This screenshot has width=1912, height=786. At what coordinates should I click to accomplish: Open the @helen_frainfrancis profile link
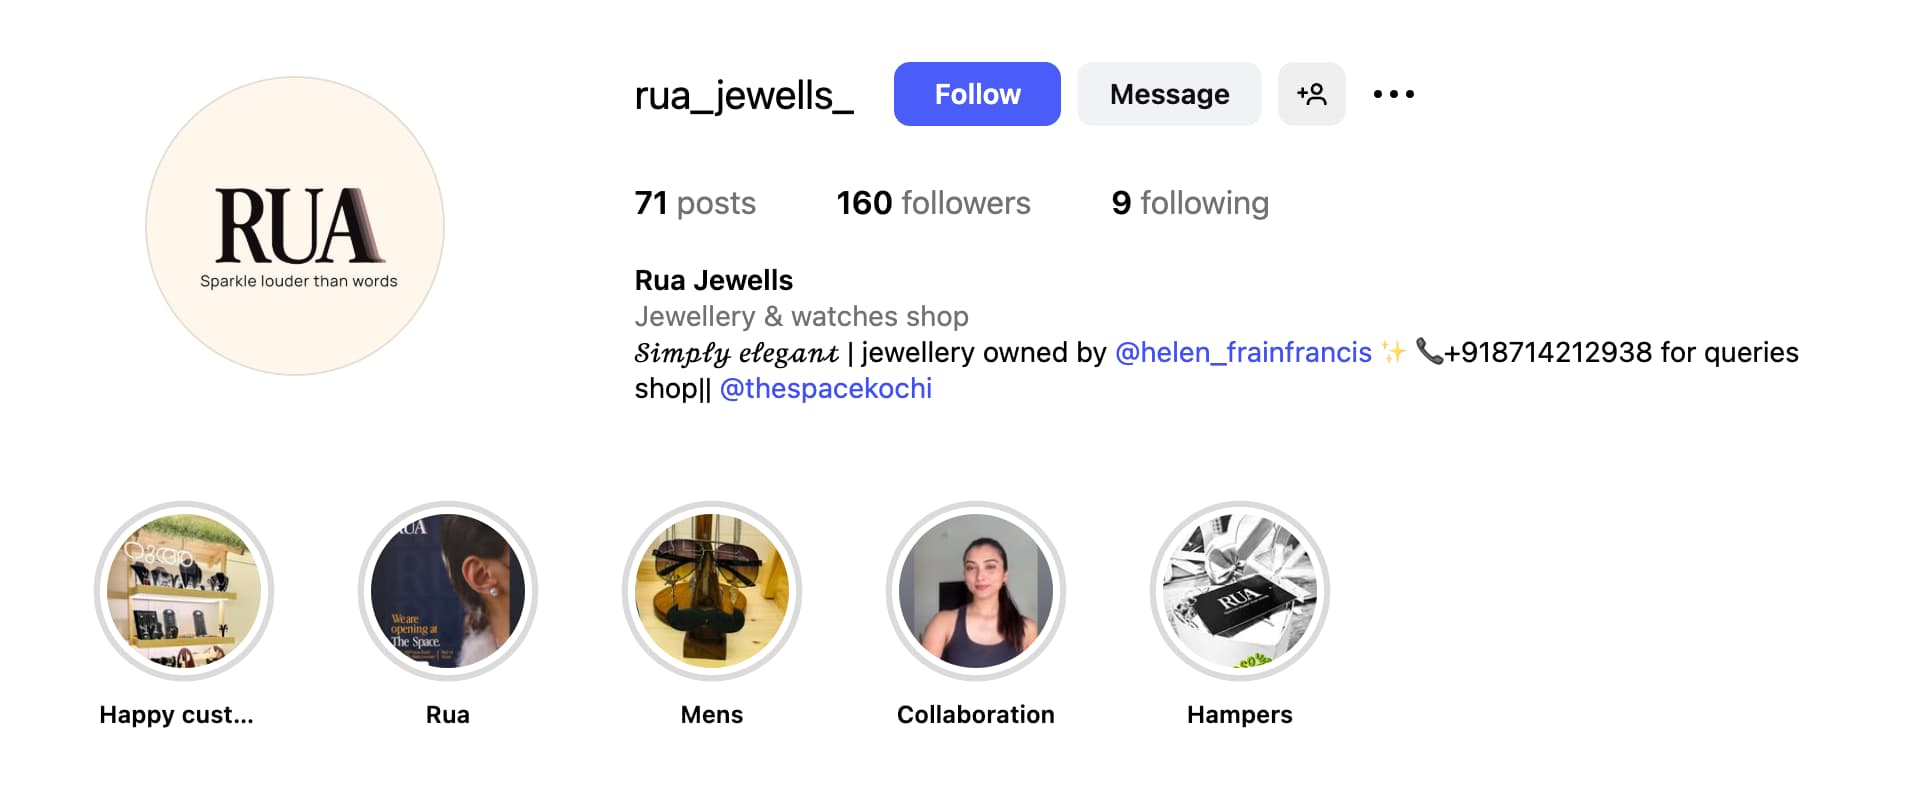1243,352
